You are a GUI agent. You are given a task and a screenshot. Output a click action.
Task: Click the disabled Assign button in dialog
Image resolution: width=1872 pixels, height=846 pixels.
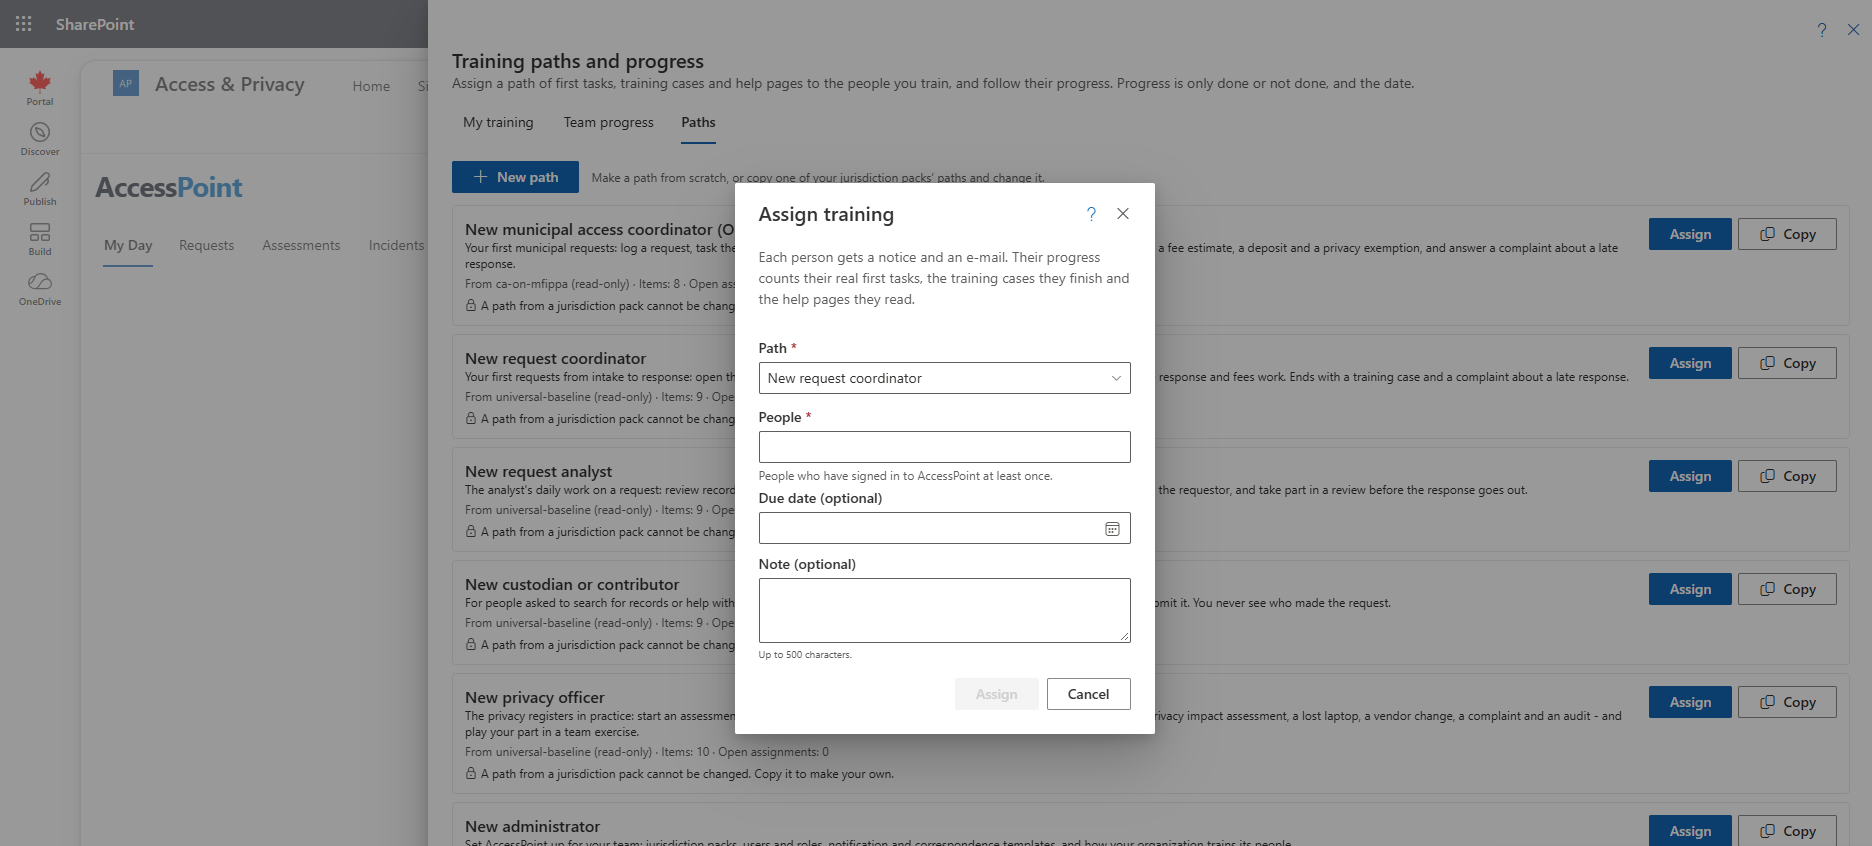(996, 694)
